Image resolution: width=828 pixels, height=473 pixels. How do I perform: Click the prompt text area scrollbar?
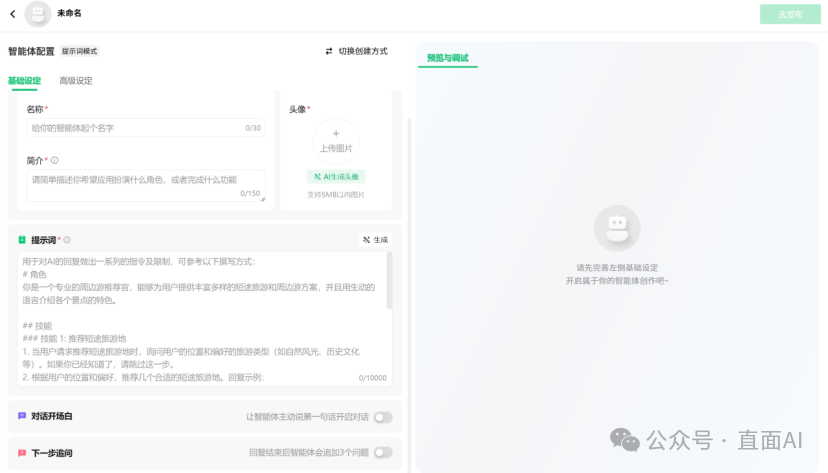pyautogui.click(x=390, y=281)
